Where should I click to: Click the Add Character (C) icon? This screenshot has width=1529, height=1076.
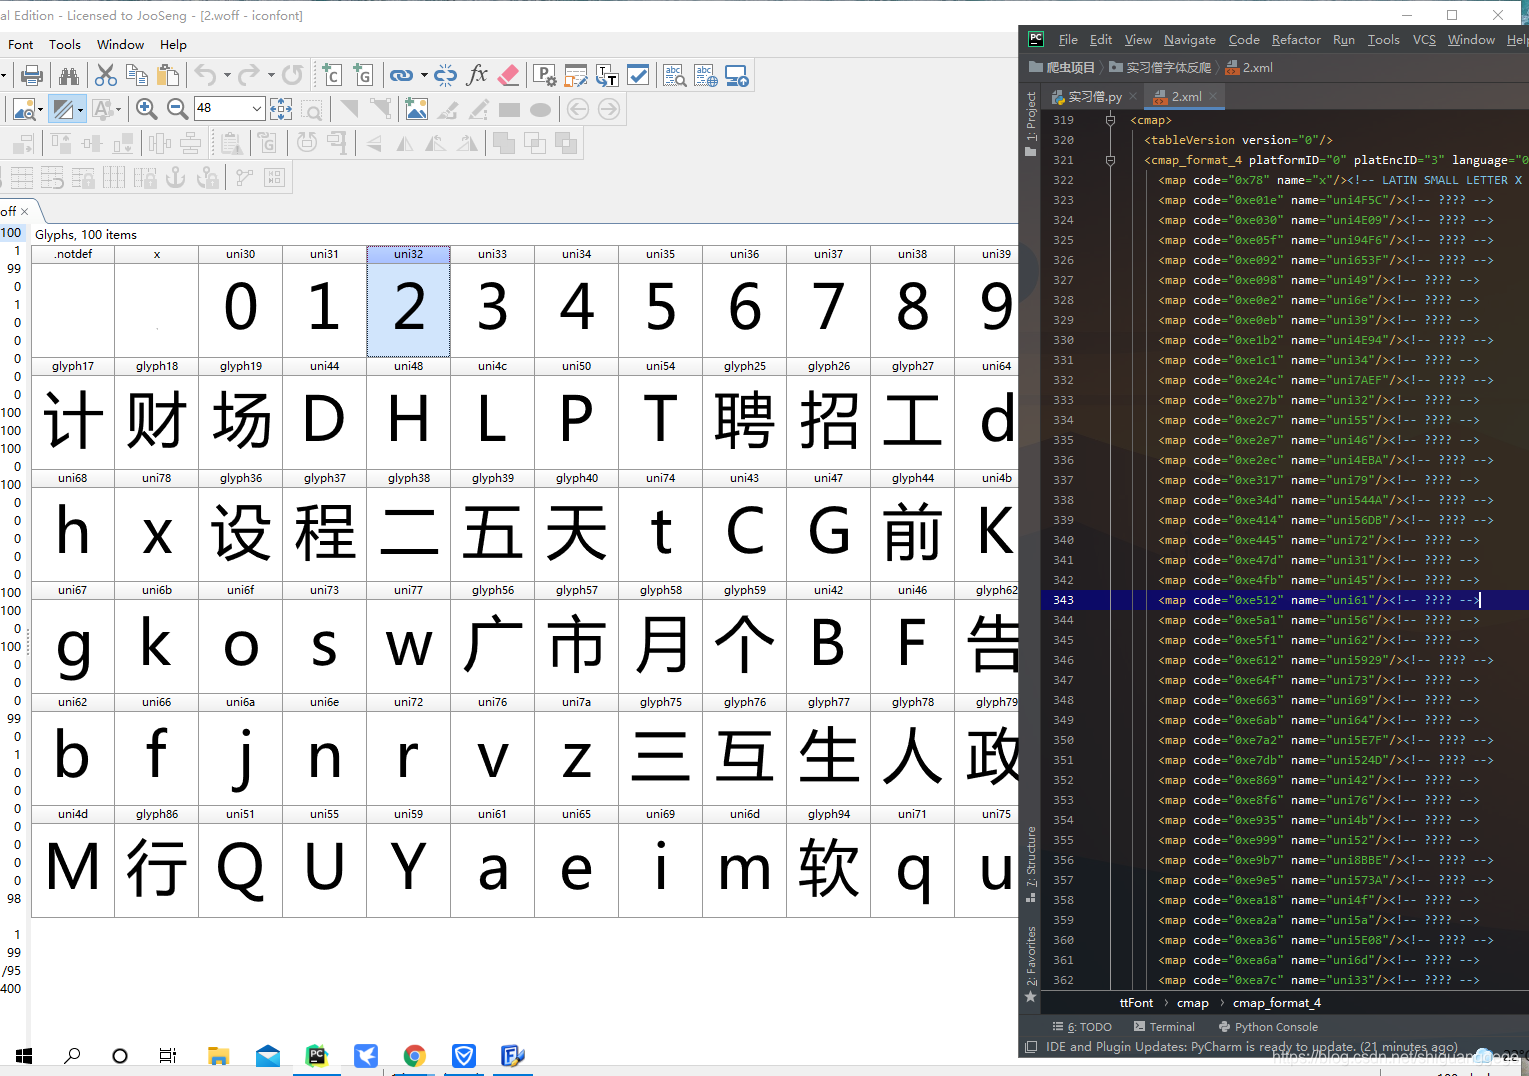pos(332,76)
